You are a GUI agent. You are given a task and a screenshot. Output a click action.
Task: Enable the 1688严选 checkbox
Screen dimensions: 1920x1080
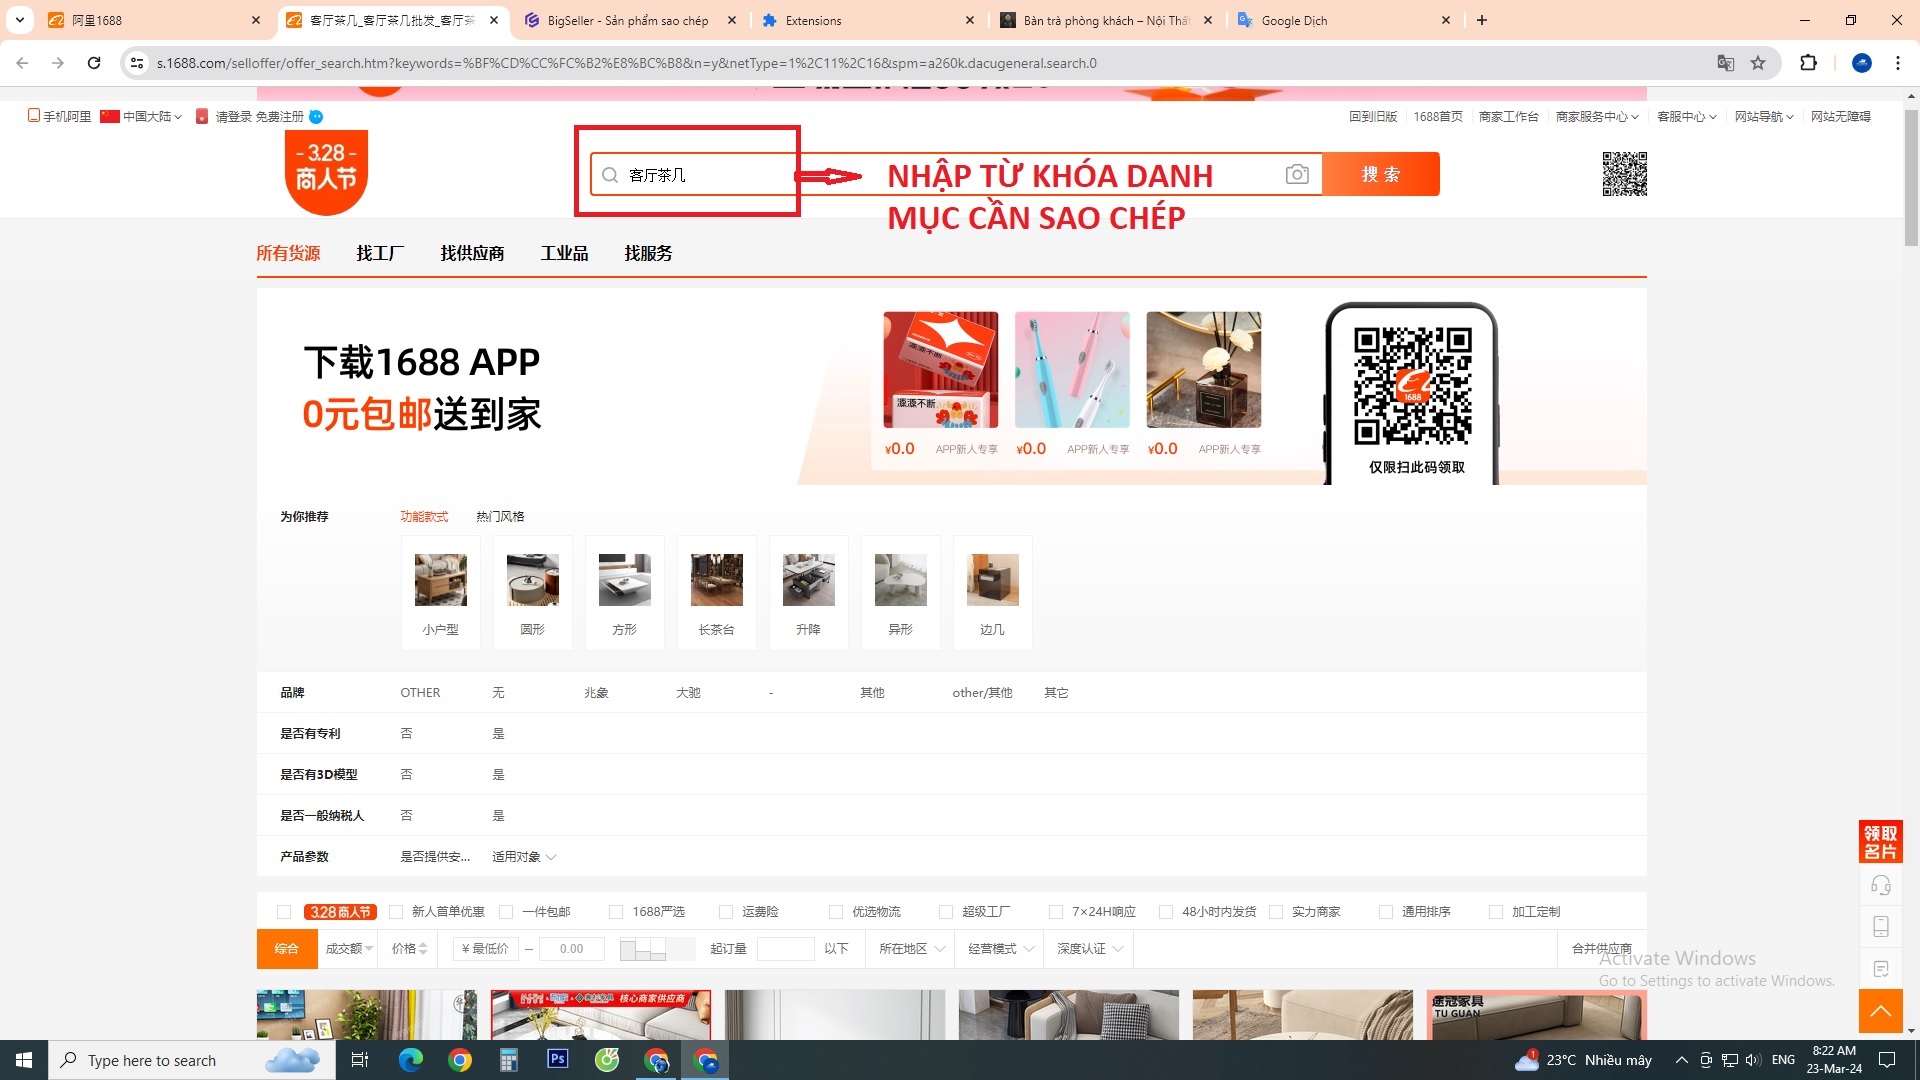[616, 912]
